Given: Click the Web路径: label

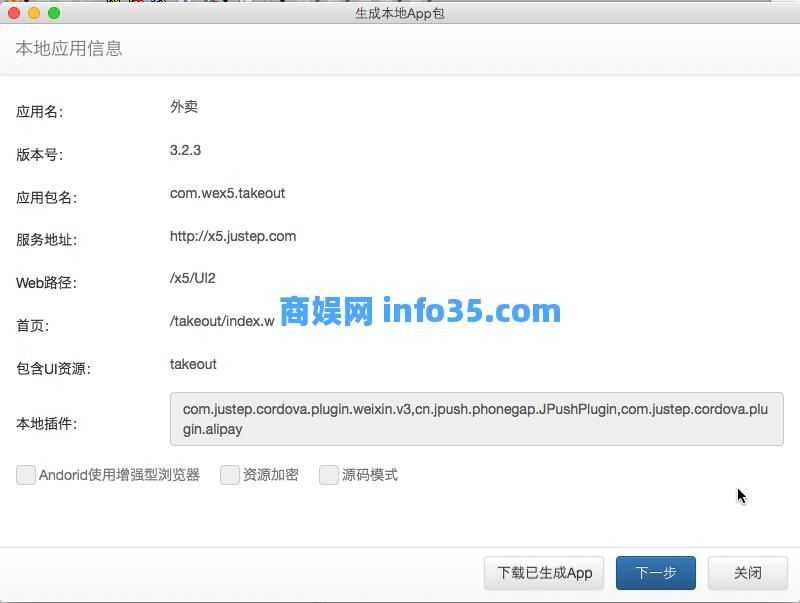Looking at the screenshot, I should [x=46, y=283].
